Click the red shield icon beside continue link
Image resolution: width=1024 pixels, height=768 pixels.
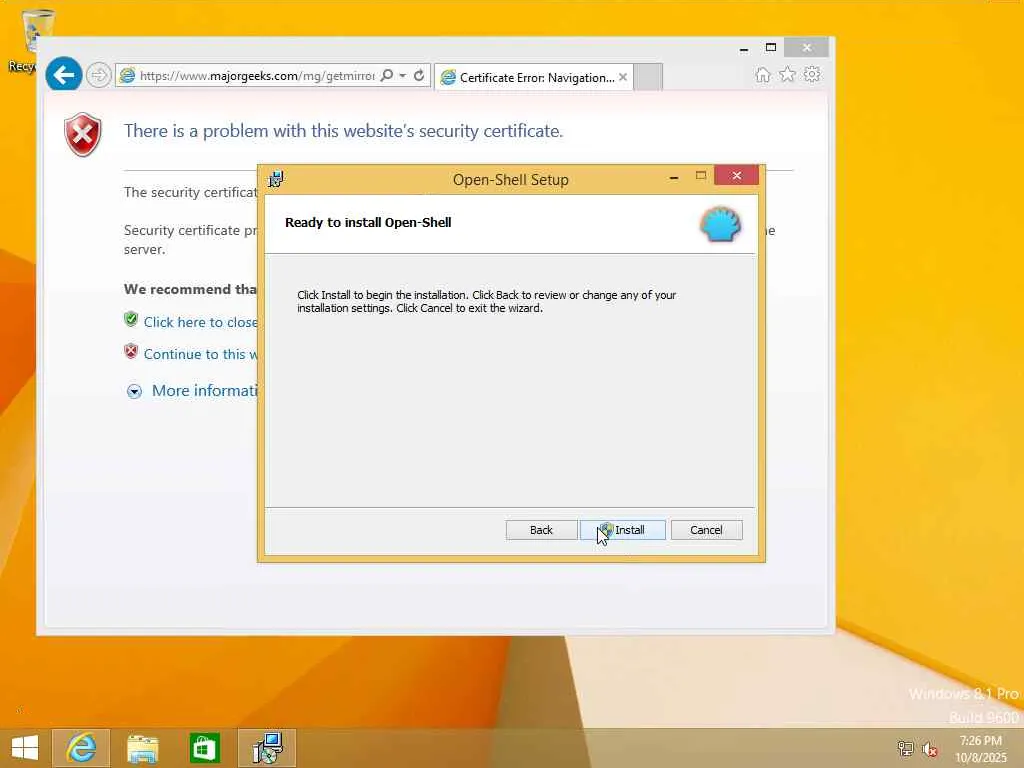131,351
